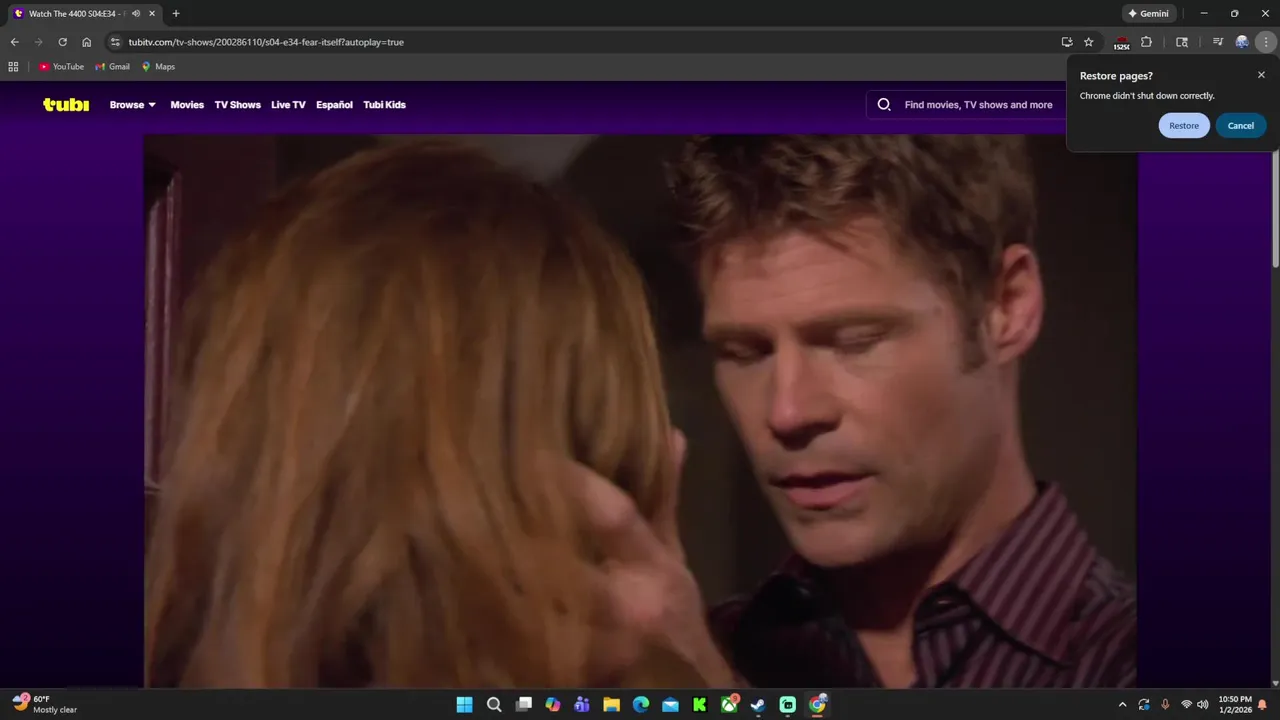The height and width of the screenshot is (720, 1280).
Task: Go to Movies section
Action: pyautogui.click(x=187, y=105)
